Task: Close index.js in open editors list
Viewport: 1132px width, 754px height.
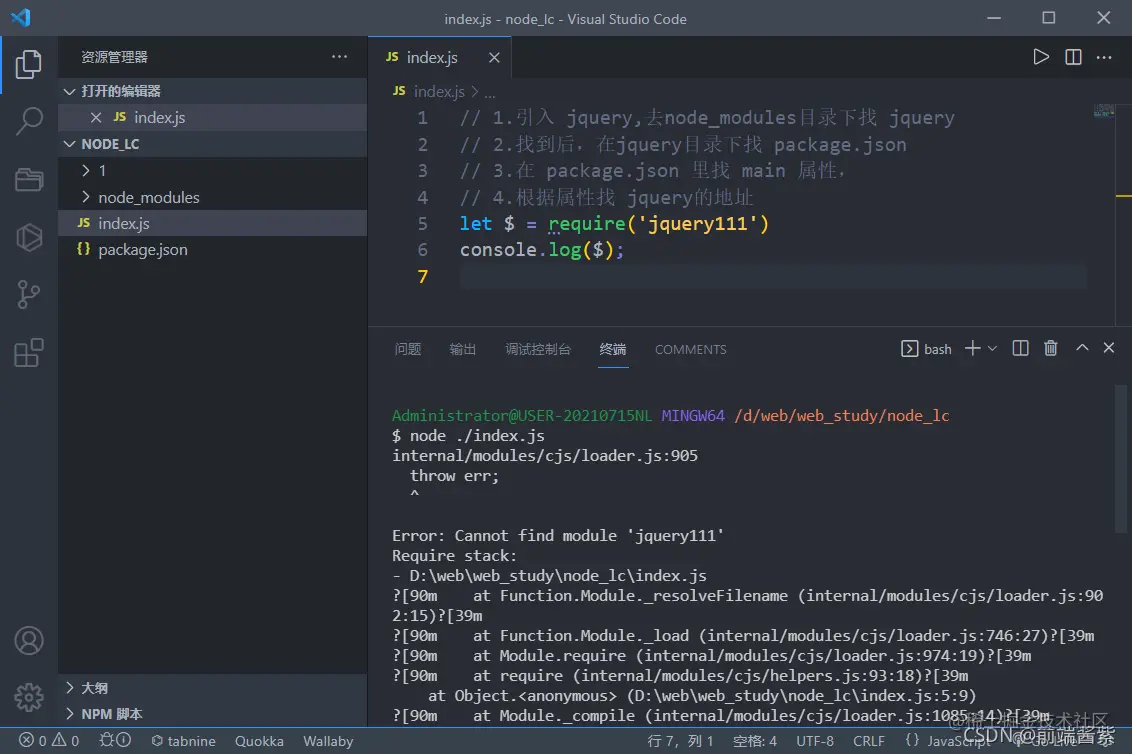Action: click(x=95, y=117)
